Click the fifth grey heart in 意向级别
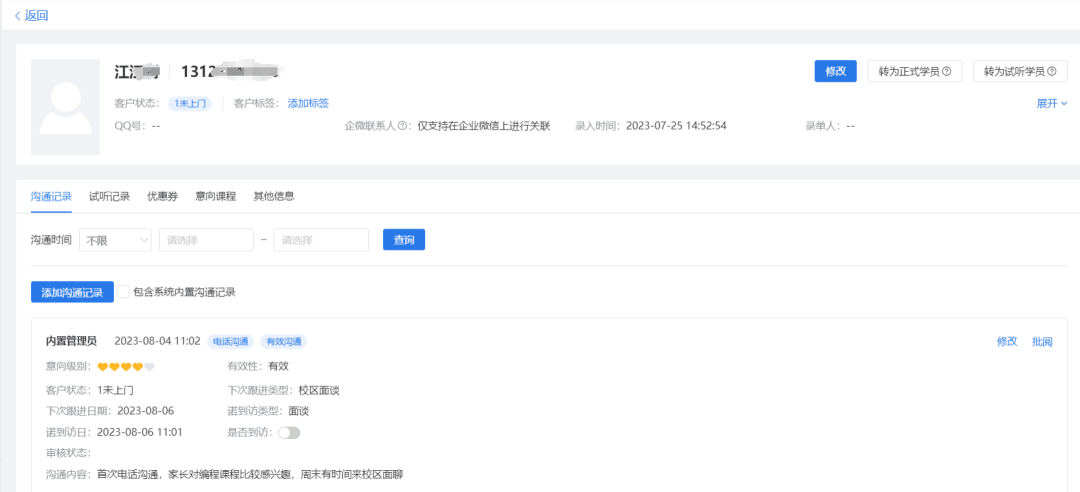1080x492 pixels. 150,367
